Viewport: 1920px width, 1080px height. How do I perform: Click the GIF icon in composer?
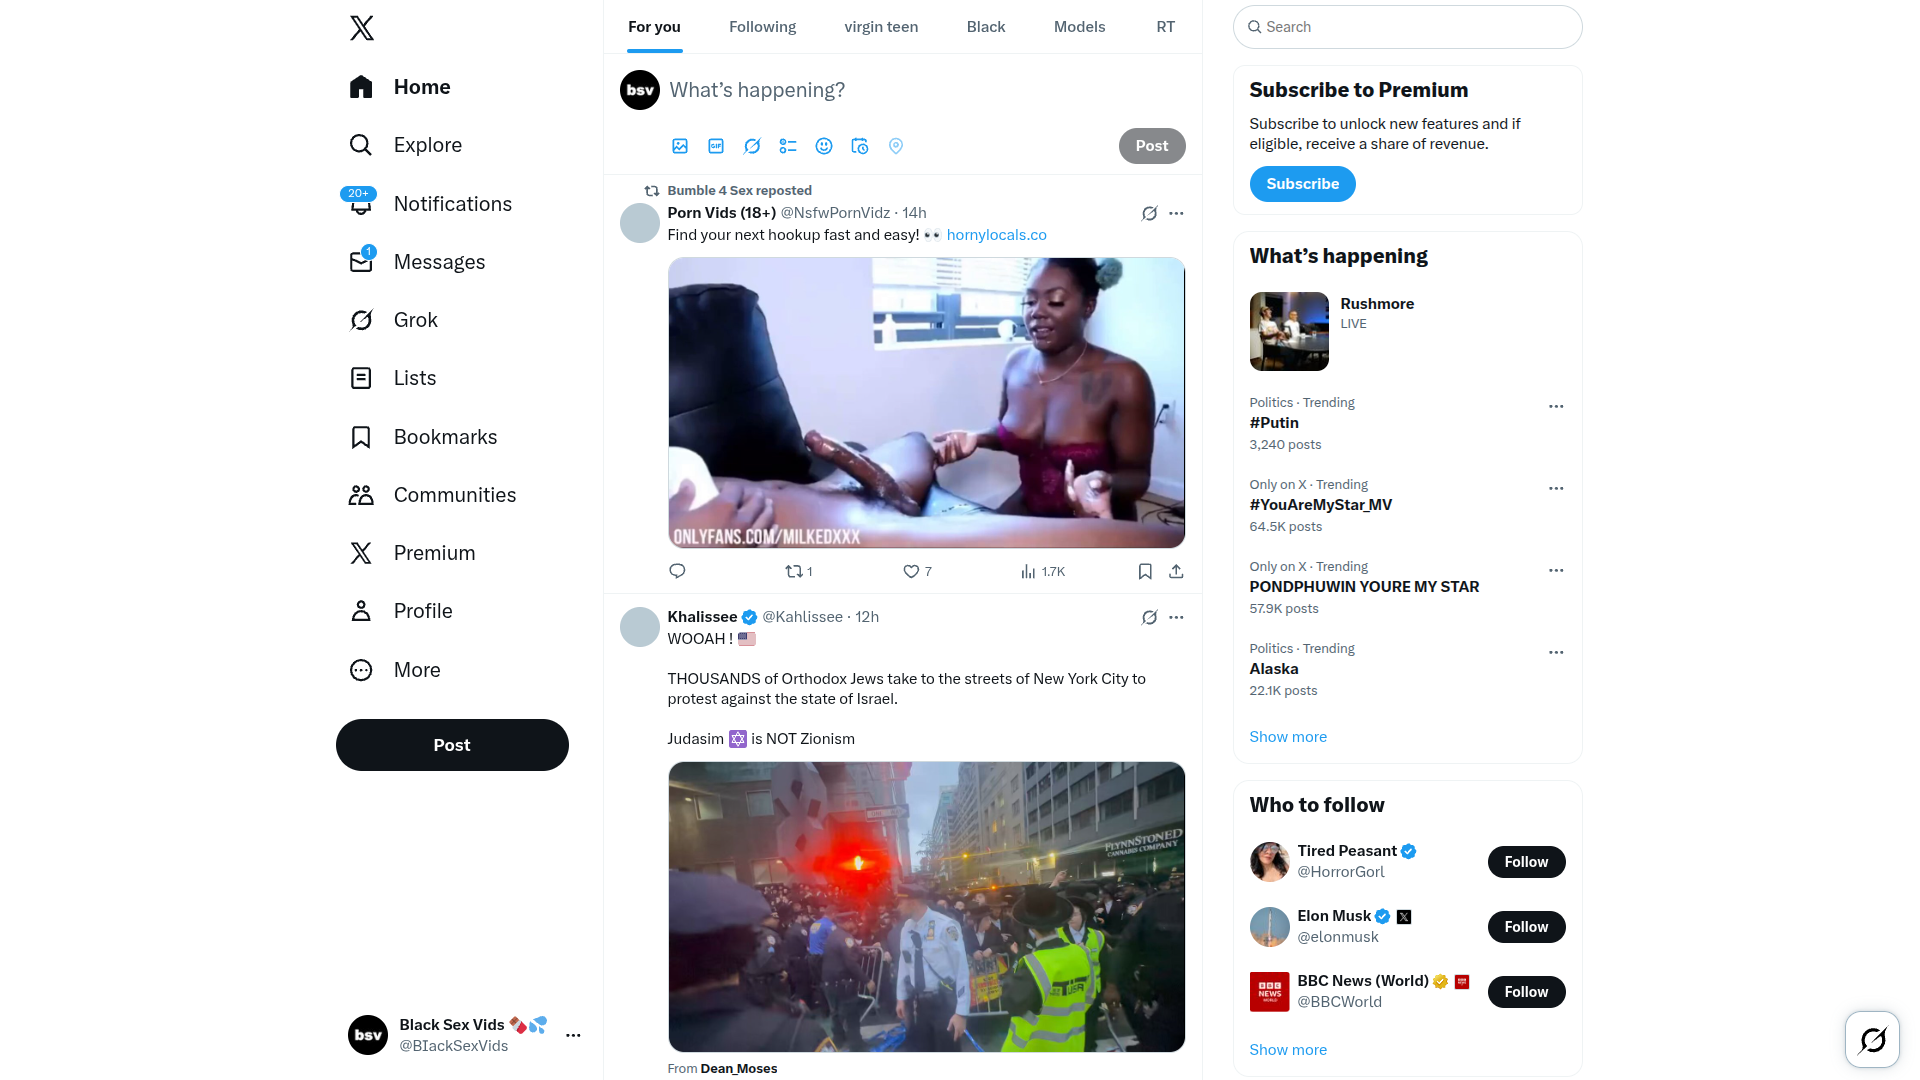(x=716, y=146)
